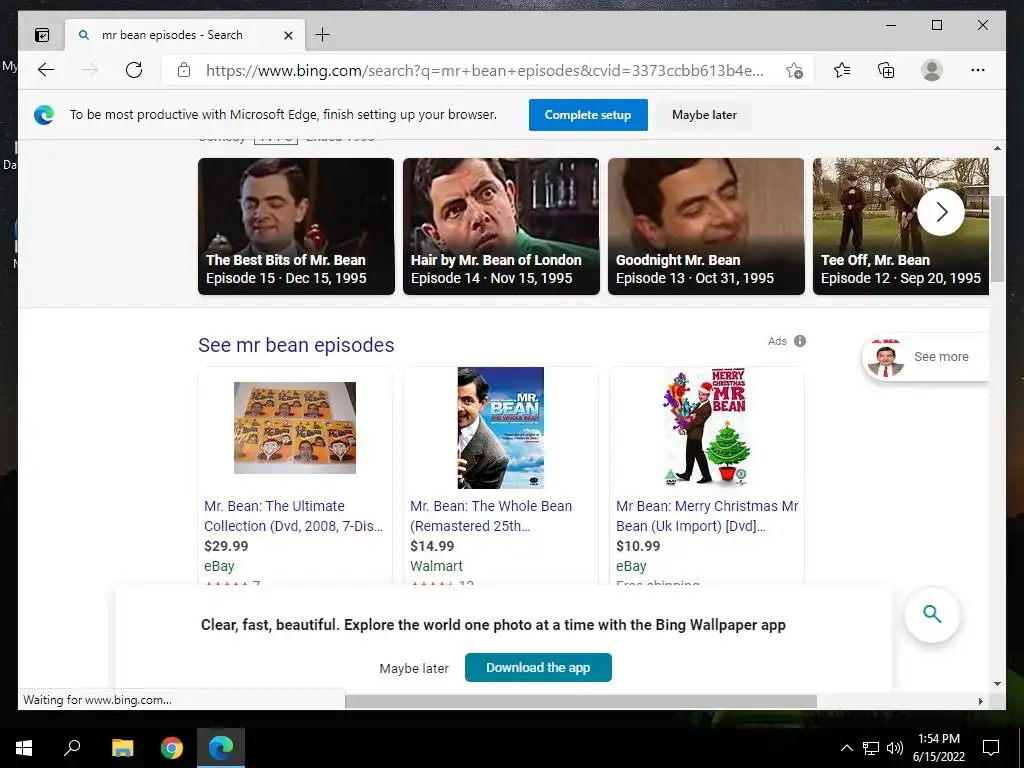Open The Whole Bean DVD cover image
Viewport: 1024px width, 768px height.
tap(501, 428)
